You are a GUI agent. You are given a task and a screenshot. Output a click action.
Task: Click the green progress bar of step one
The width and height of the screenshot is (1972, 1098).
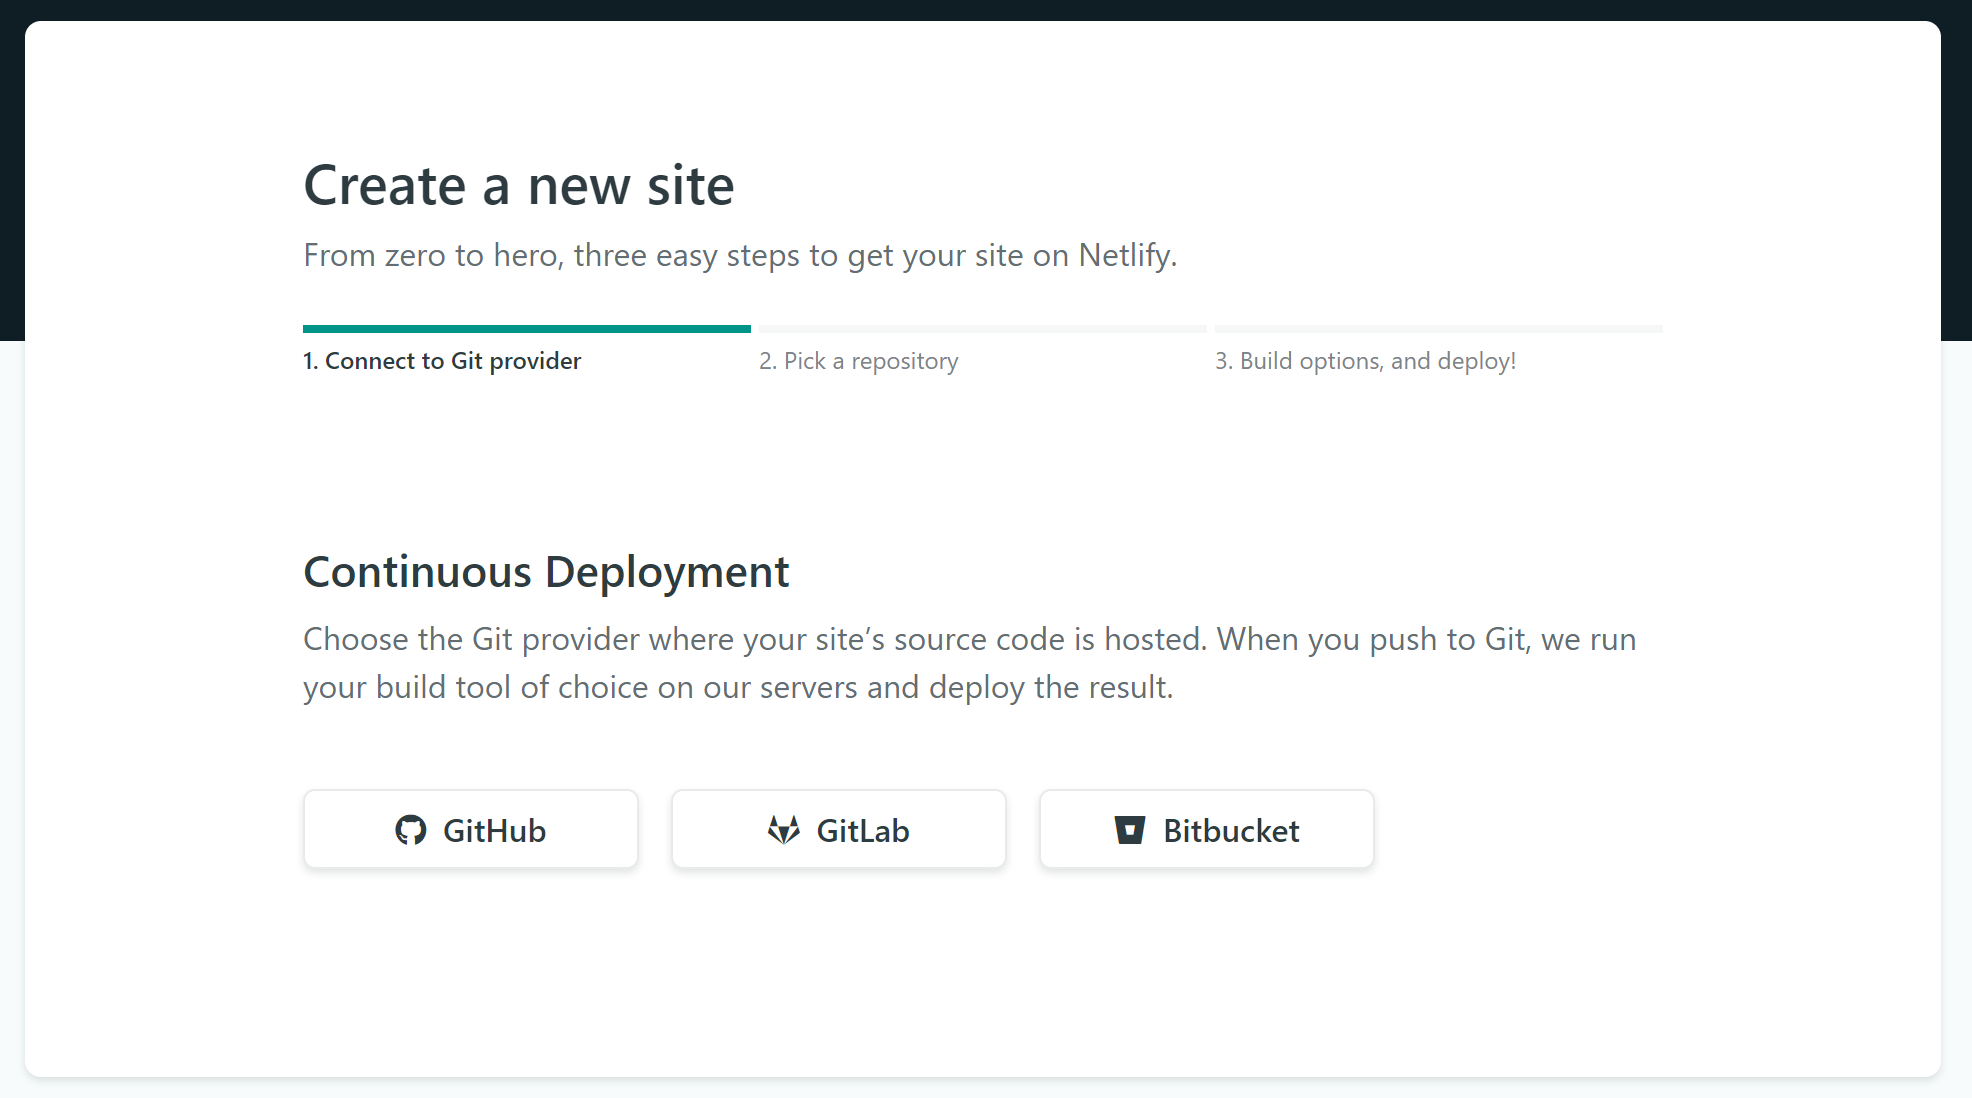click(x=527, y=329)
